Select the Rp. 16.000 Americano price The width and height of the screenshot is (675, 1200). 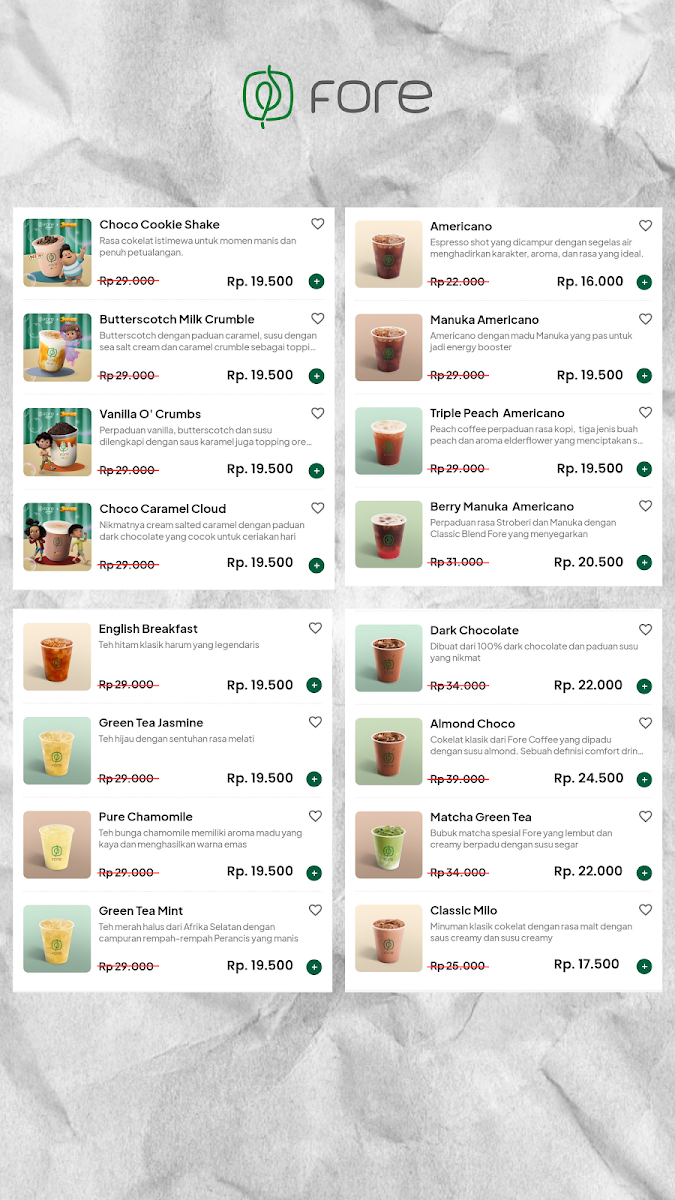[589, 282]
